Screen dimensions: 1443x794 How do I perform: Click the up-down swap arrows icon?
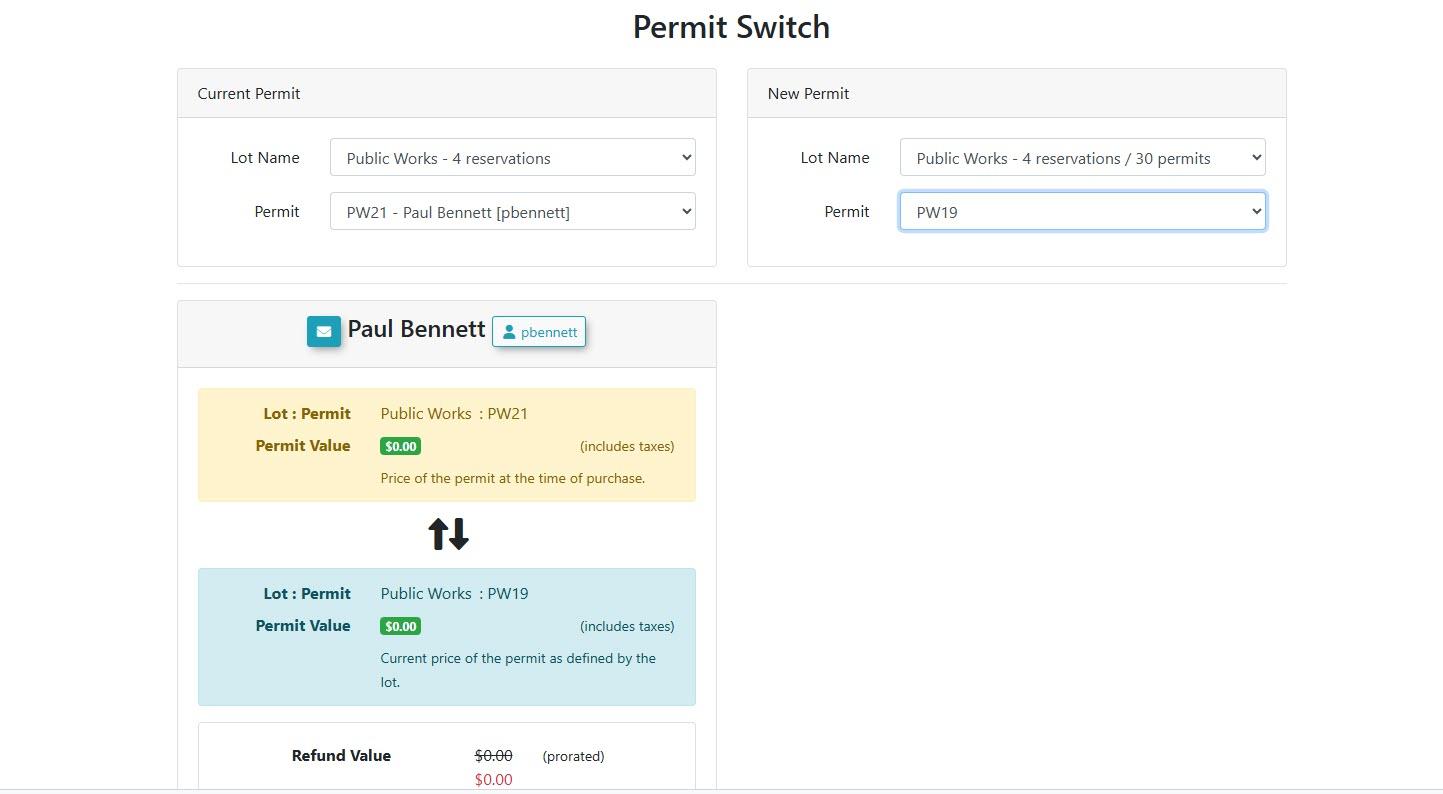448,535
